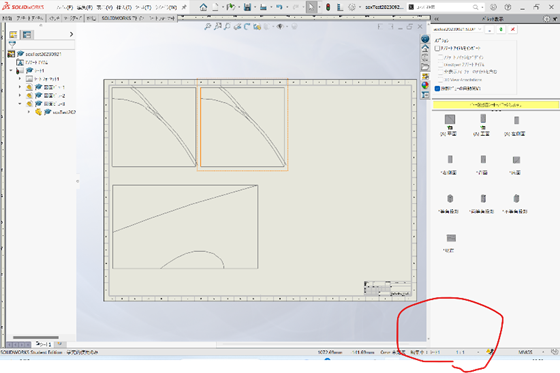Open the File (F) menu

(65, 7)
